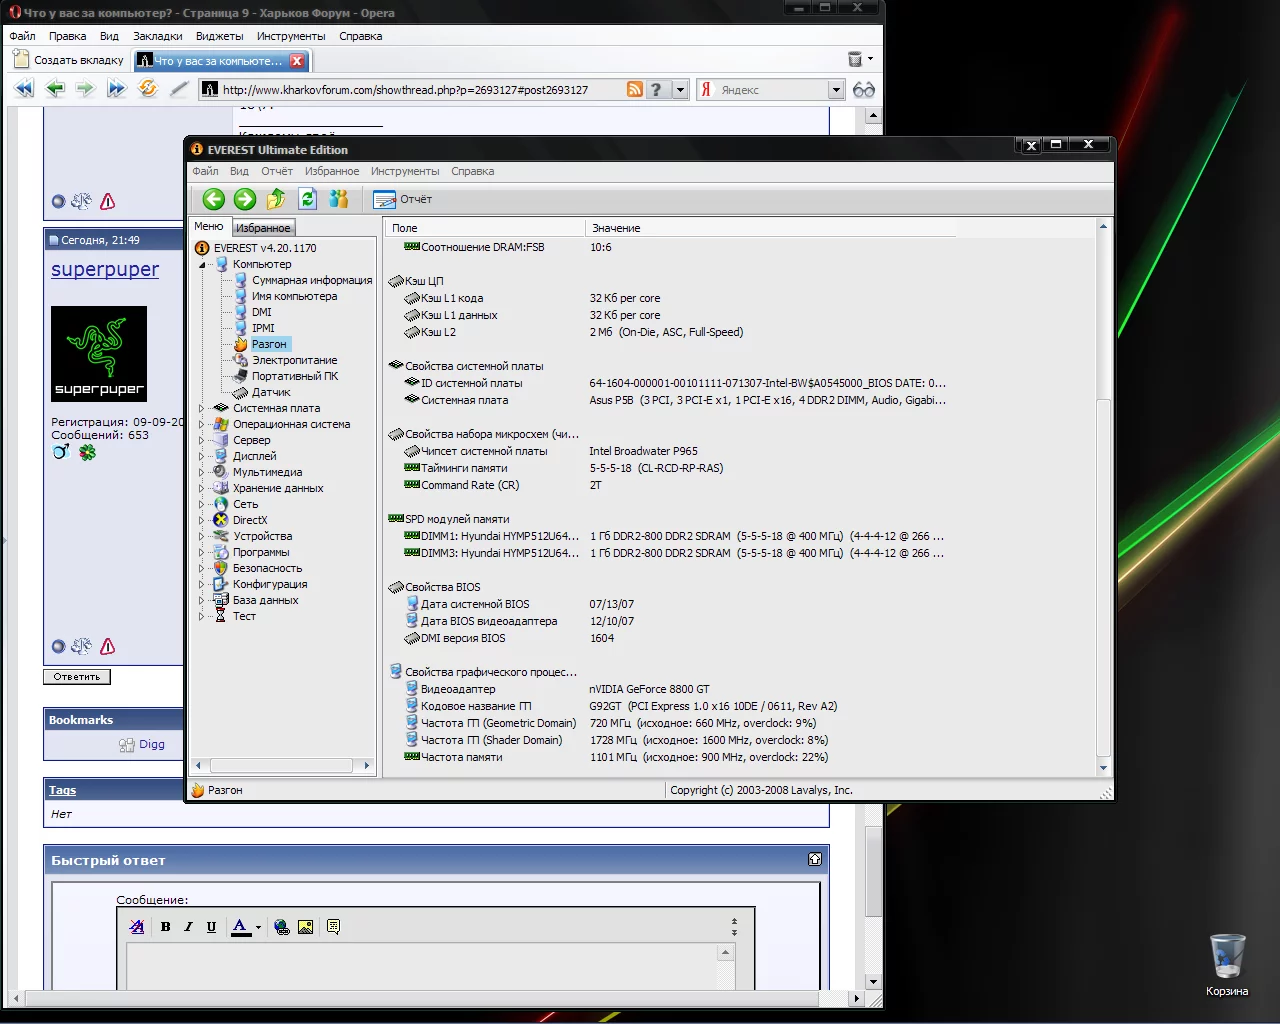Open EVEREST Файл menu

click(205, 171)
